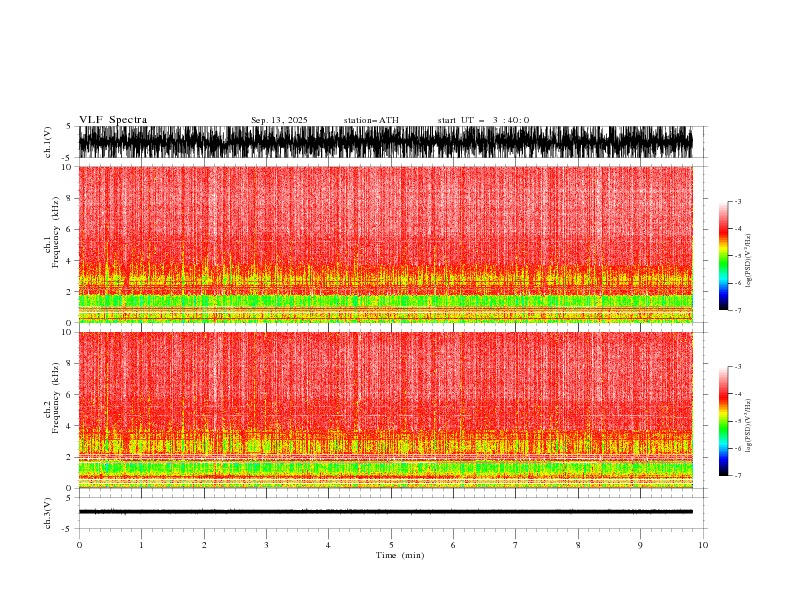Click time axis tick label '1'
792x612 pixels.
[x=141, y=545]
